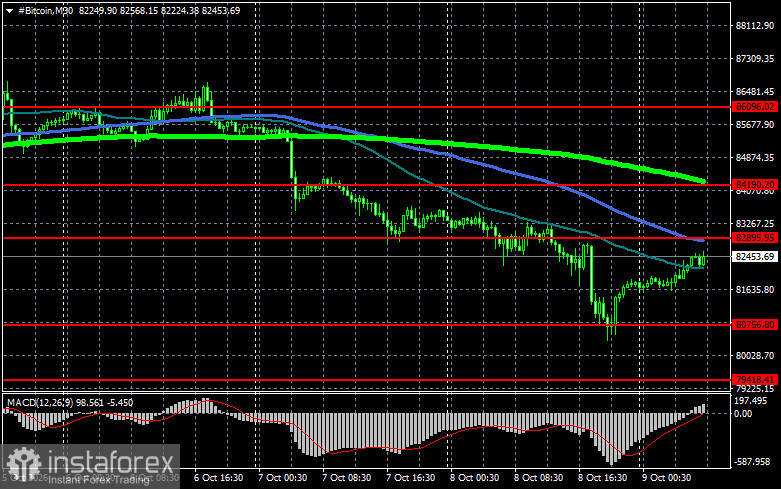The height and width of the screenshot is (489, 781).
Task: Click the 86481.45 price axis label
Action: click(755, 92)
